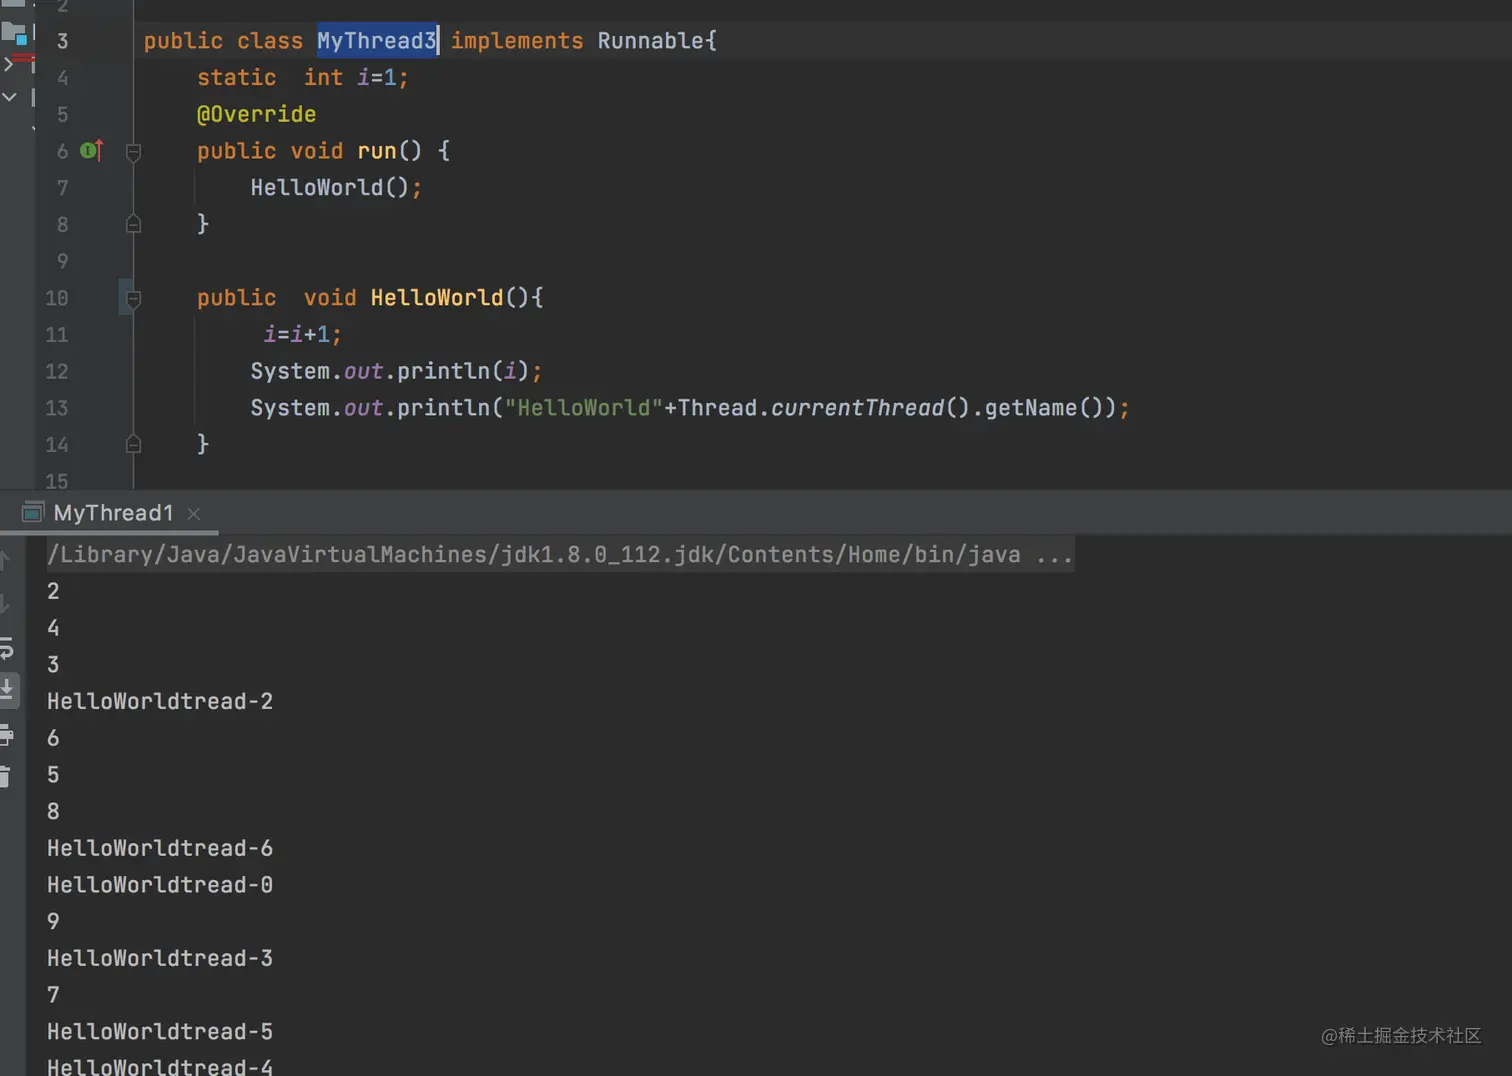Expand the right-pointing chevron in the left strip
1512x1076 pixels.
[8, 64]
